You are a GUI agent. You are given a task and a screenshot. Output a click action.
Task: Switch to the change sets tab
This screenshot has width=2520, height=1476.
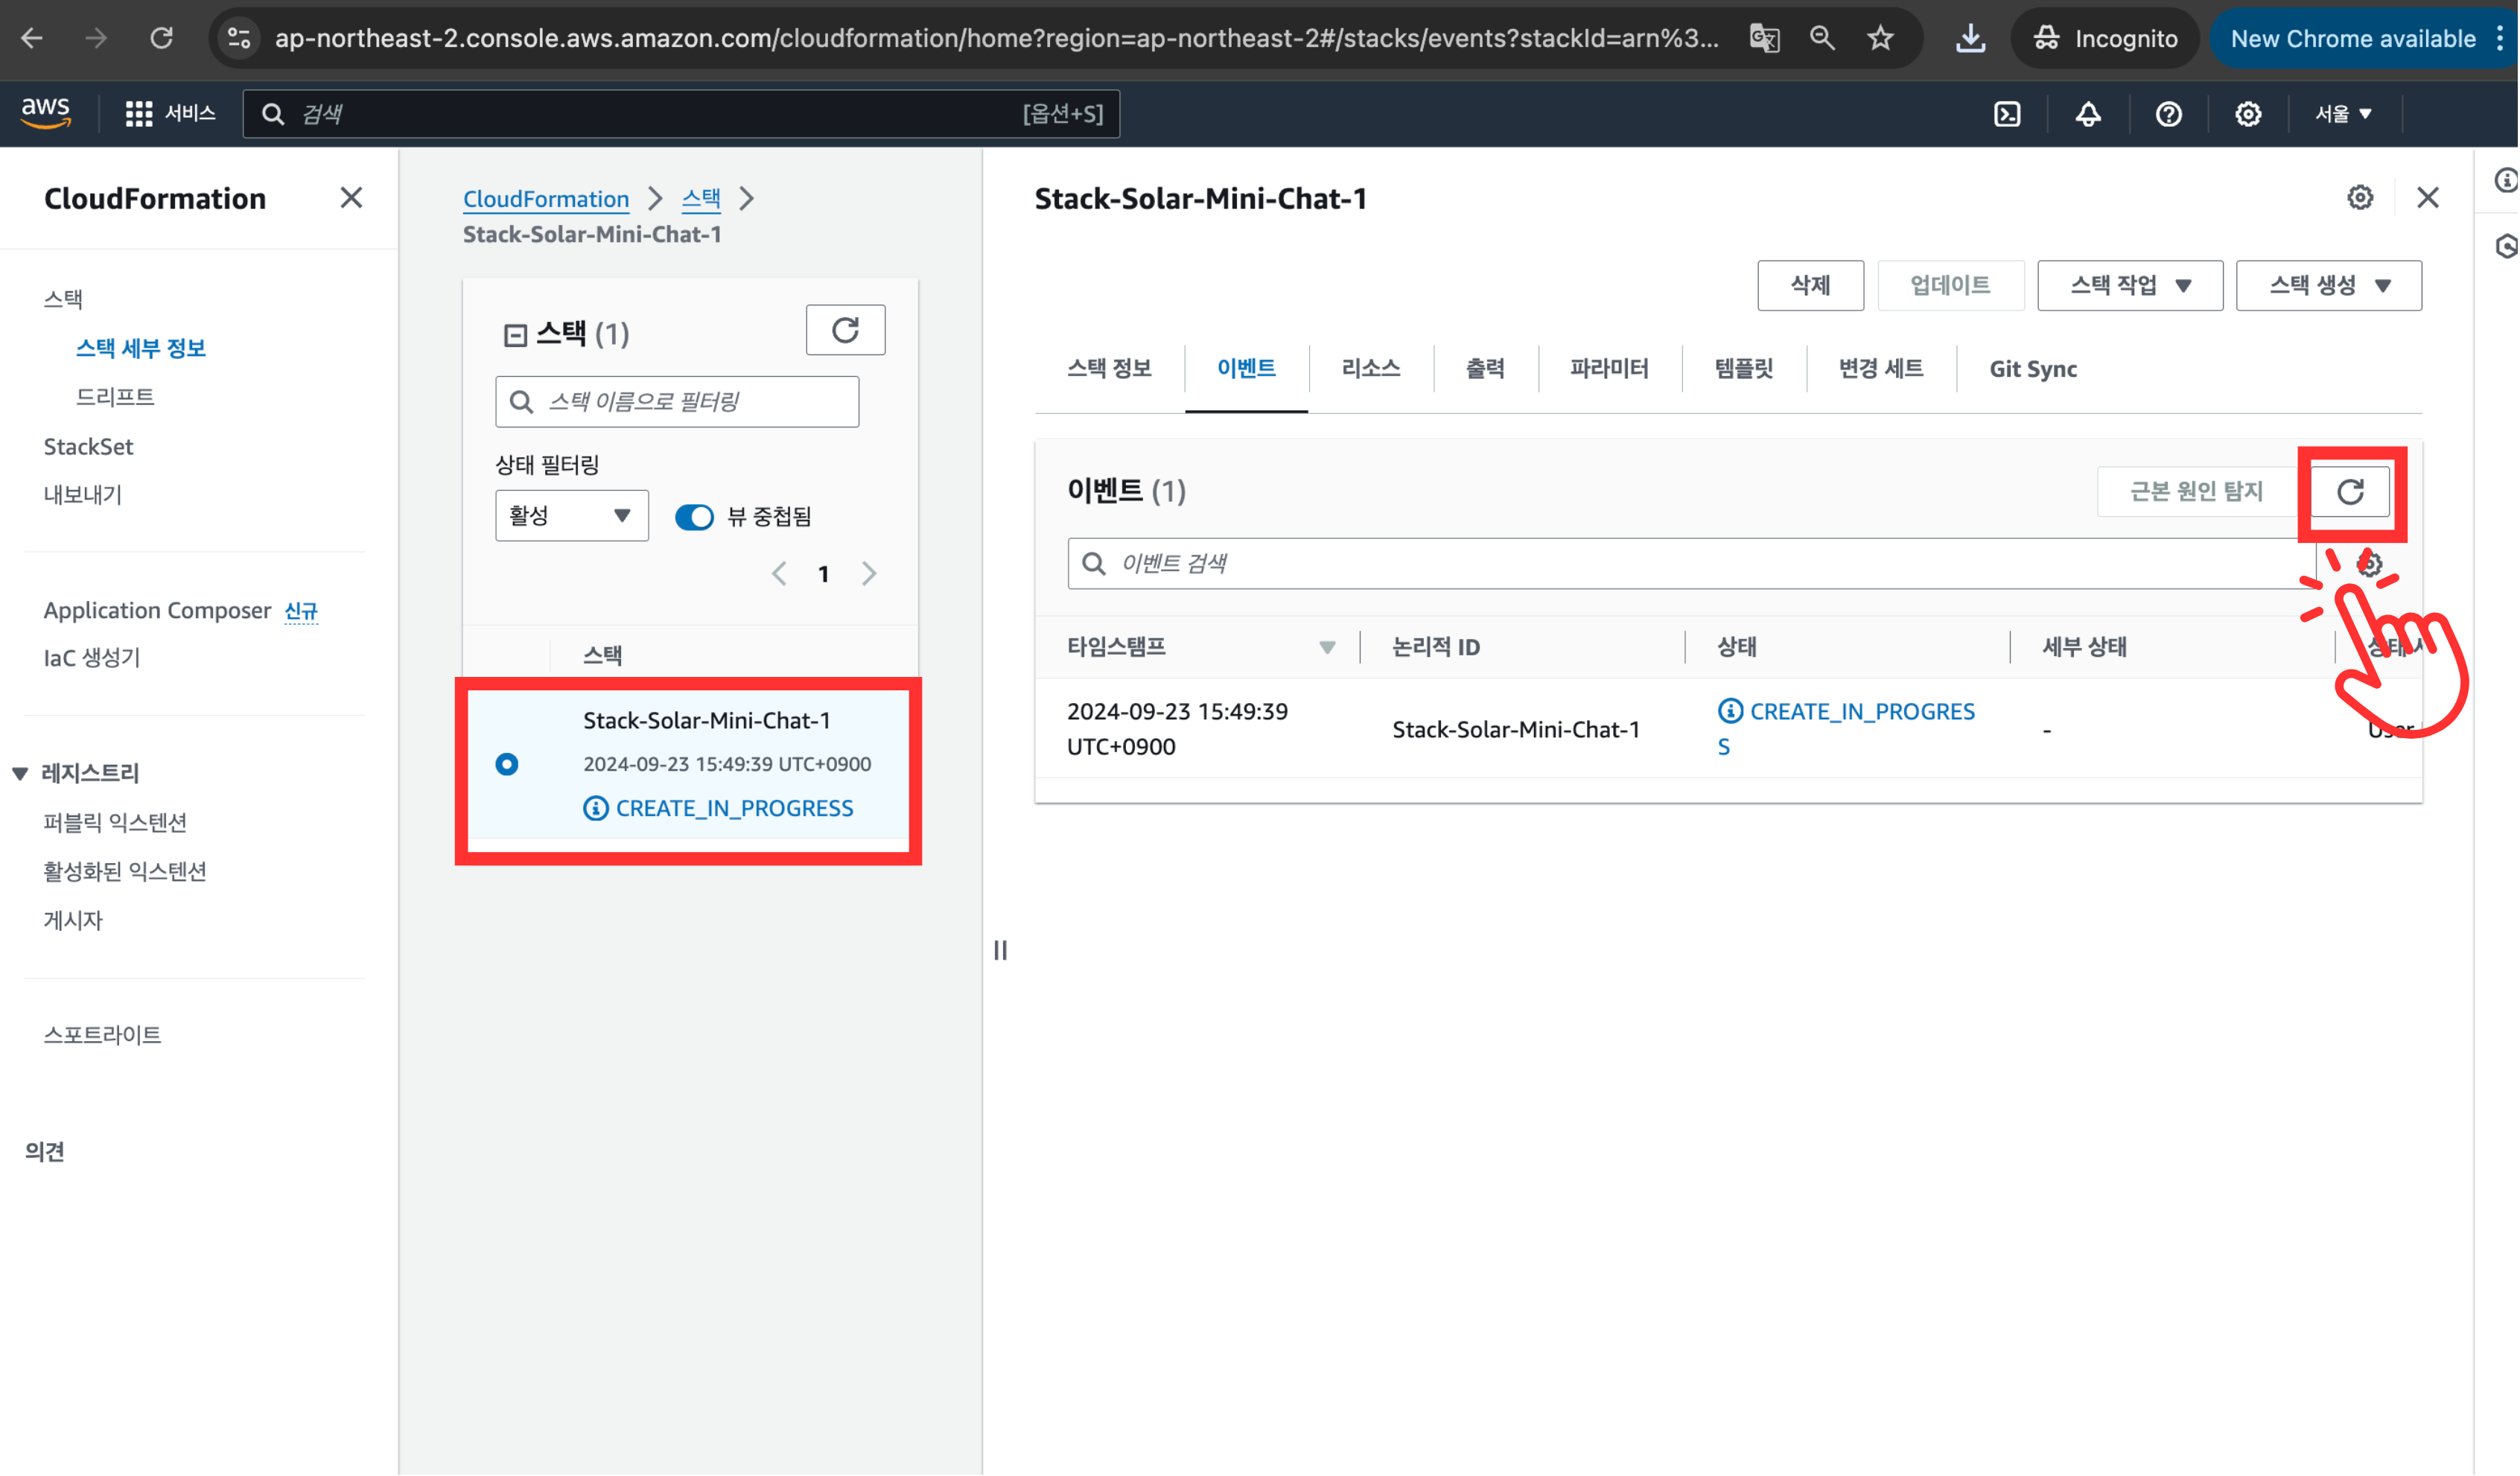(x=1882, y=369)
